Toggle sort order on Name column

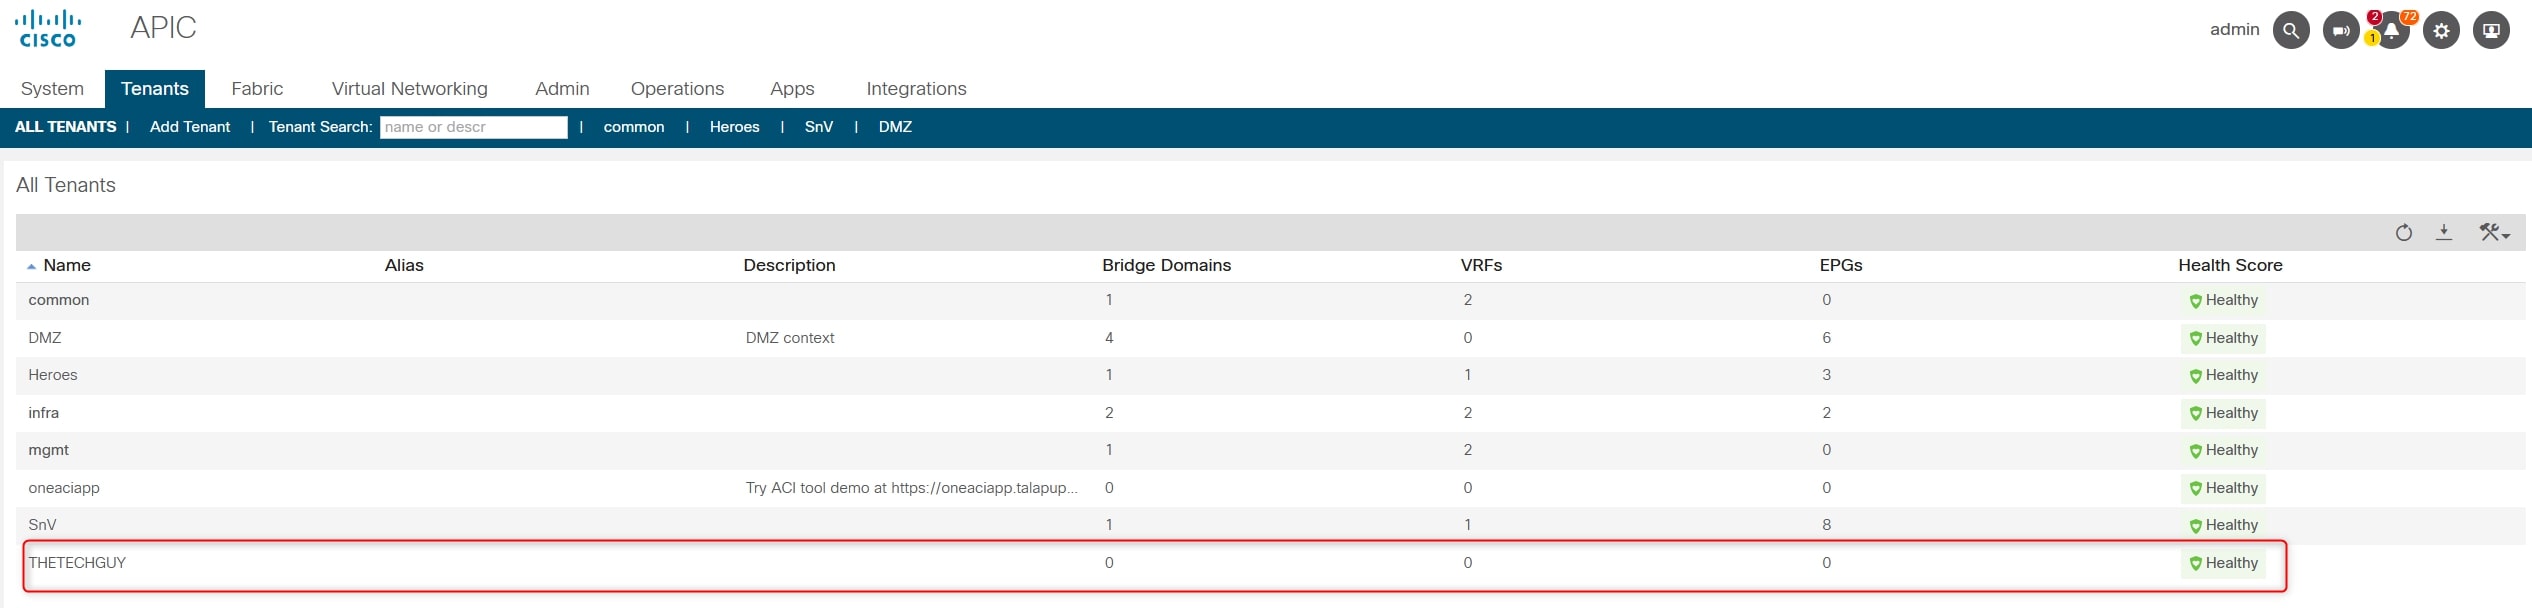tap(67, 265)
